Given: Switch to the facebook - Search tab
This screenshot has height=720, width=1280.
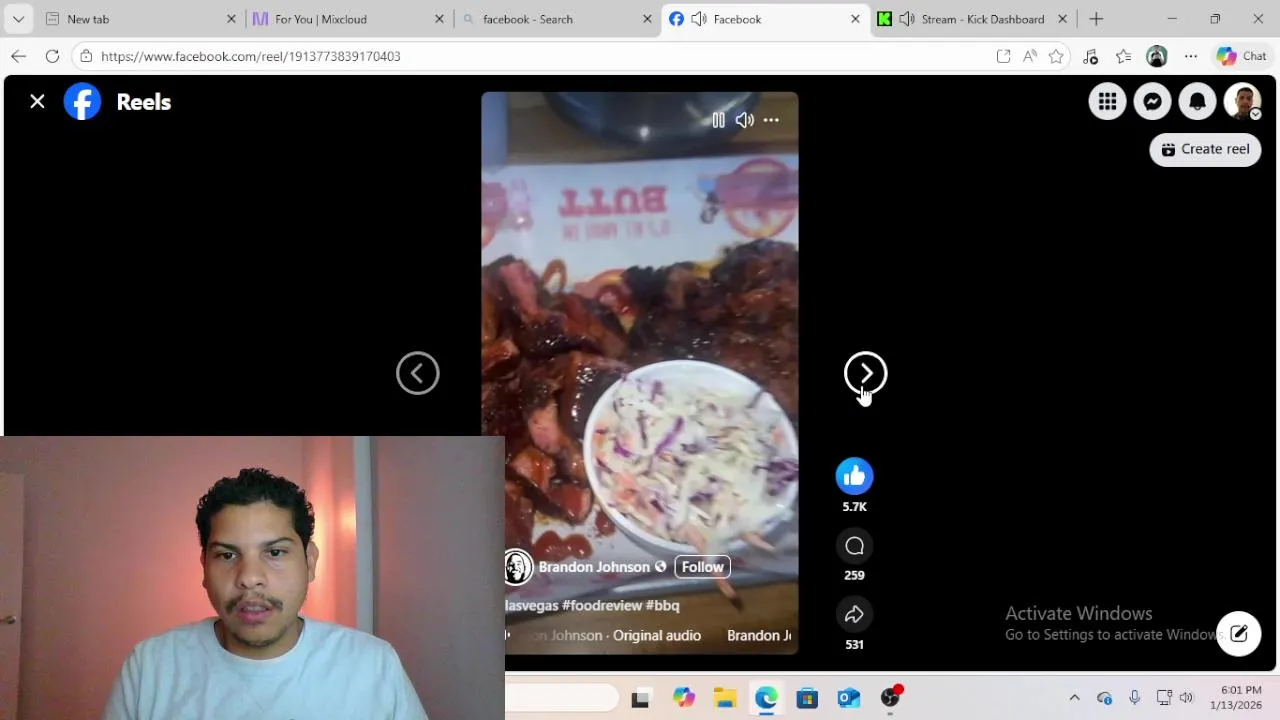Looking at the screenshot, I should tap(555, 19).
